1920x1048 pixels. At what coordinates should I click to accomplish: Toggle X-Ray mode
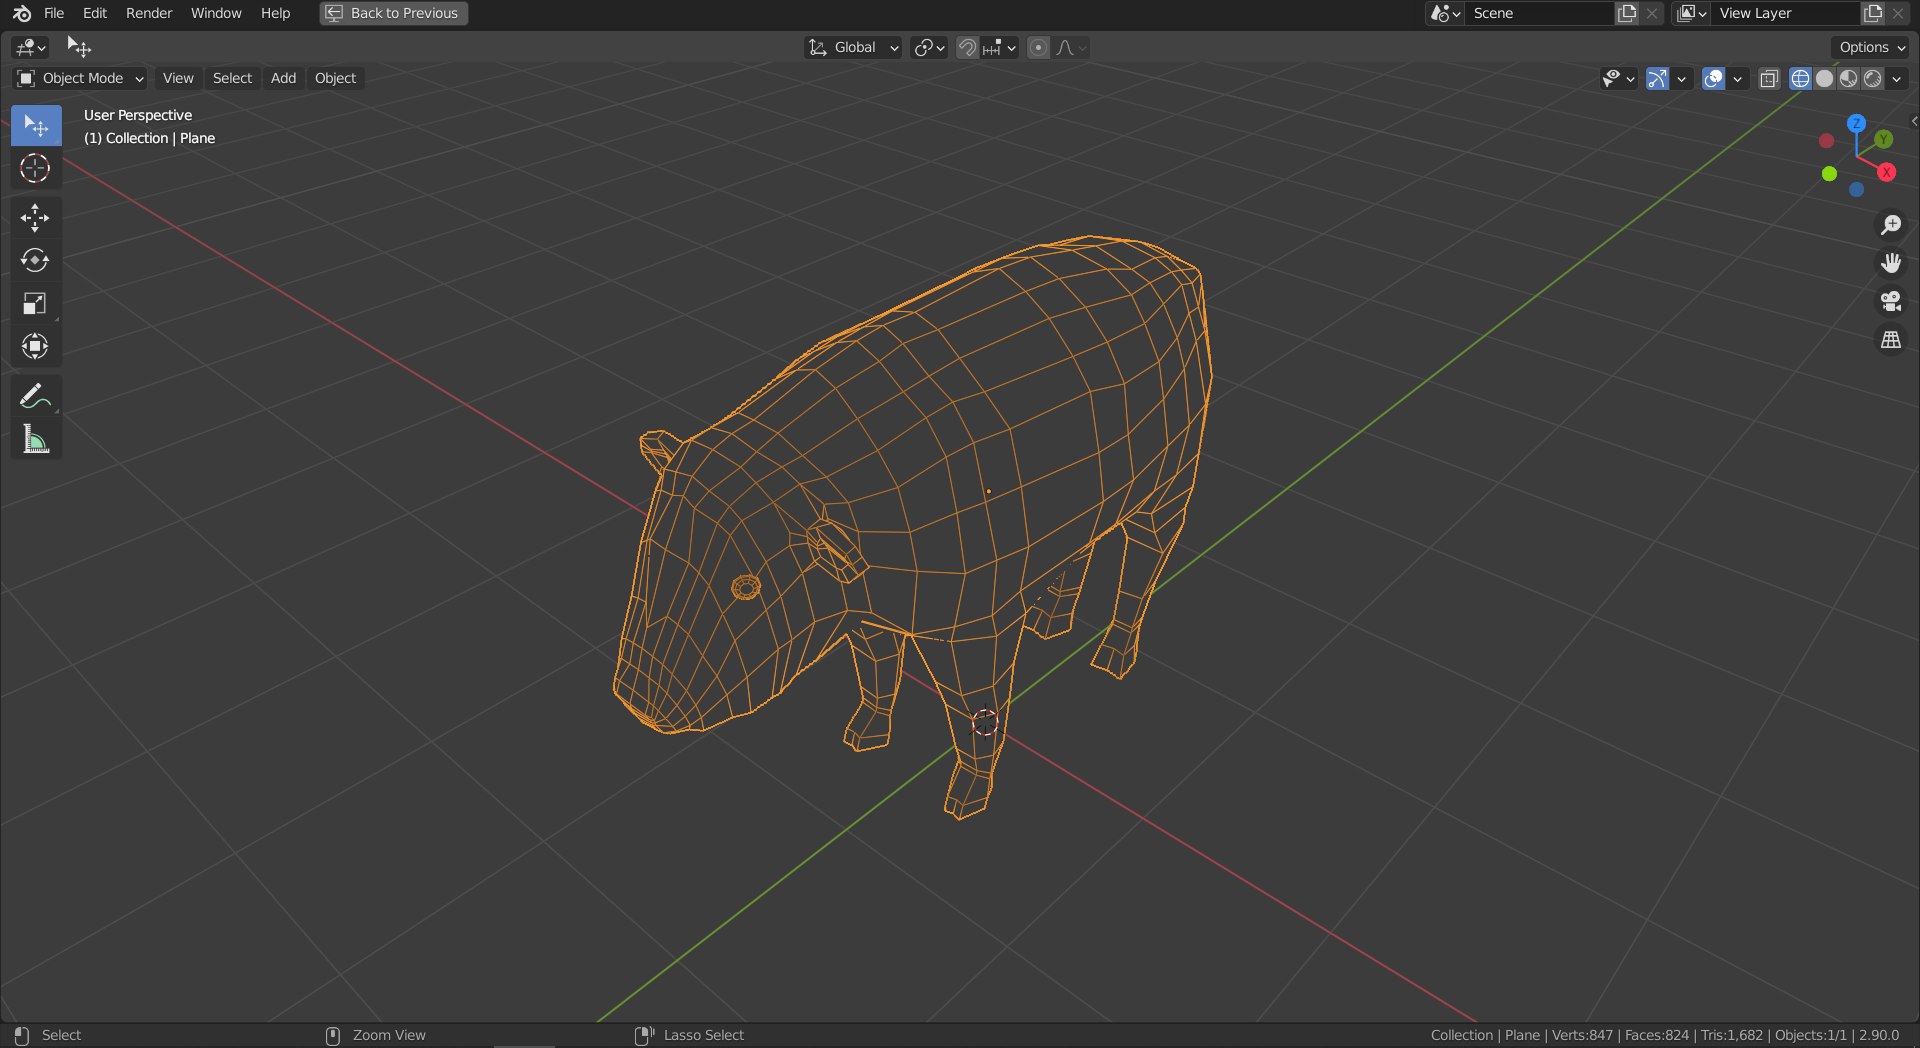[x=1769, y=78]
